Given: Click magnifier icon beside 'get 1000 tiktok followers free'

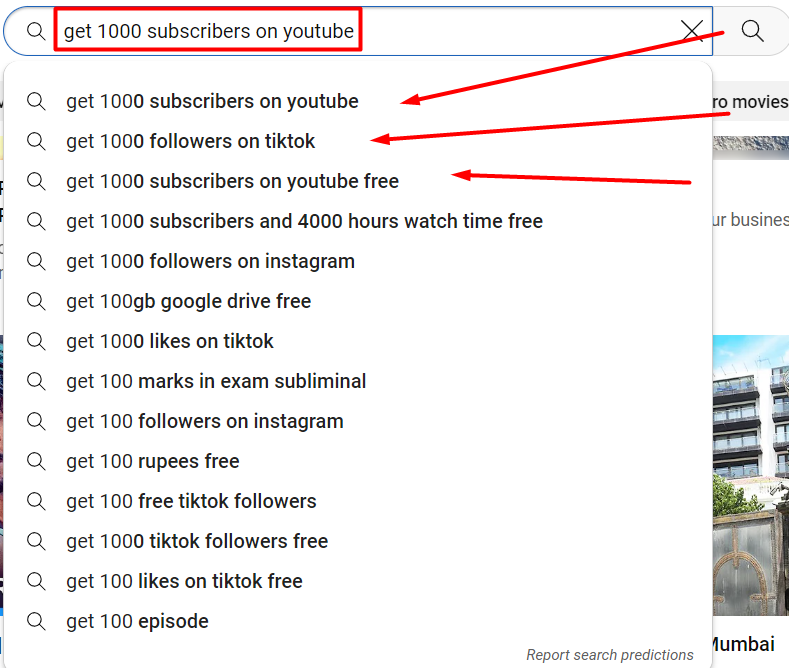Looking at the screenshot, I should click(x=36, y=541).
